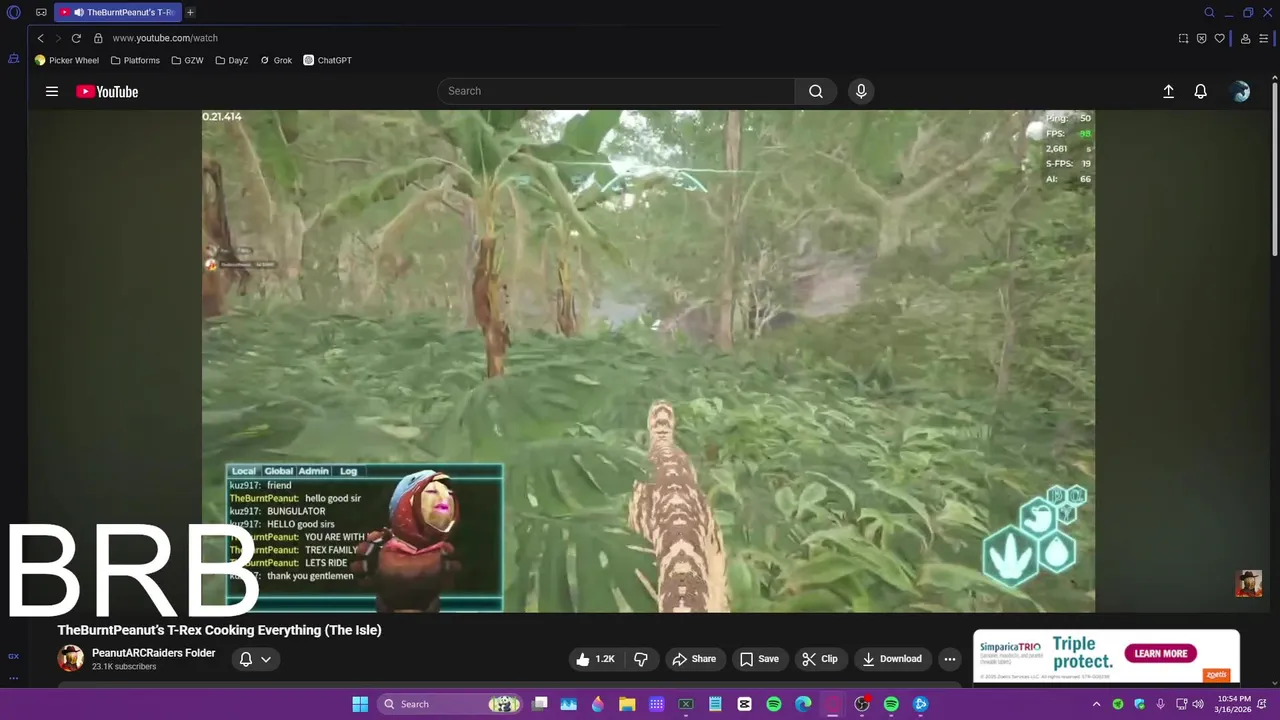Click the search magnifier button on YouTube

pyautogui.click(x=816, y=91)
